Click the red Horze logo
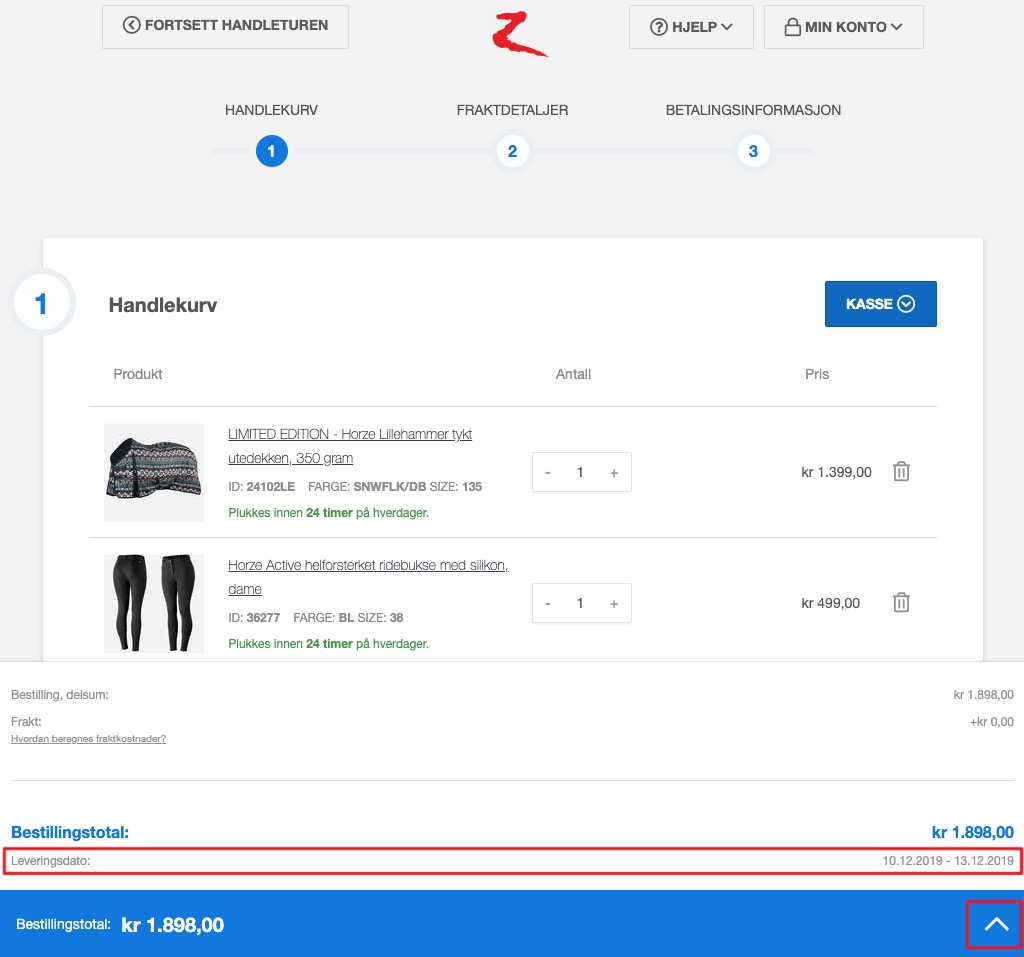 pyautogui.click(x=519, y=35)
